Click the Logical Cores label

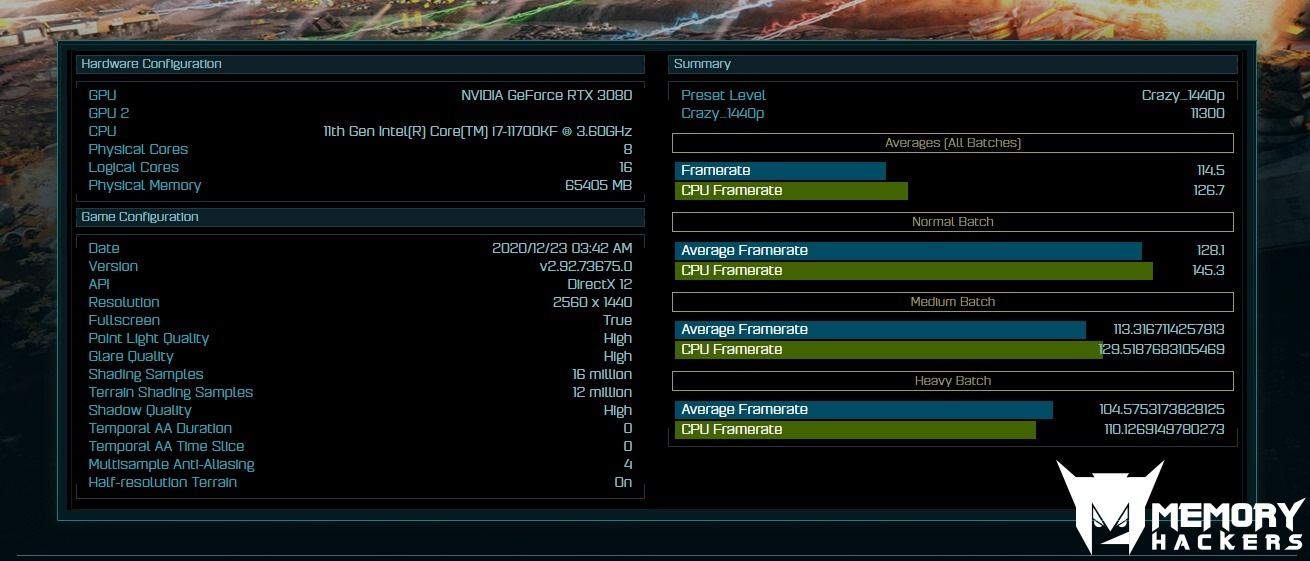[134, 168]
